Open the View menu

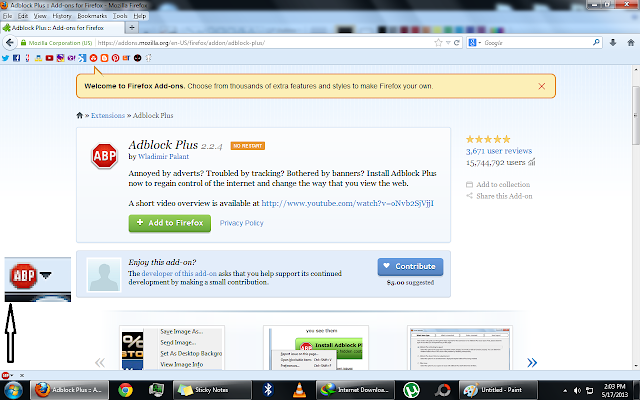click(40, 16)
